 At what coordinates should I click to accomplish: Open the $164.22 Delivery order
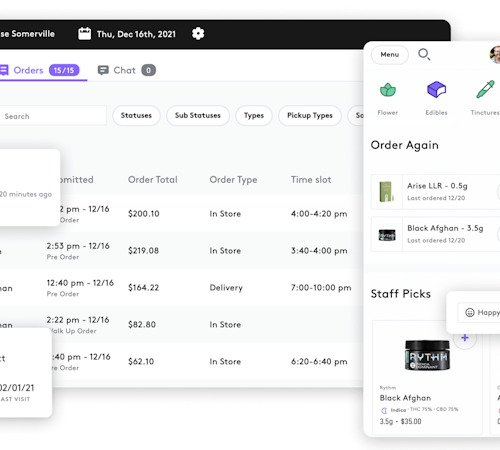(182, 287)
